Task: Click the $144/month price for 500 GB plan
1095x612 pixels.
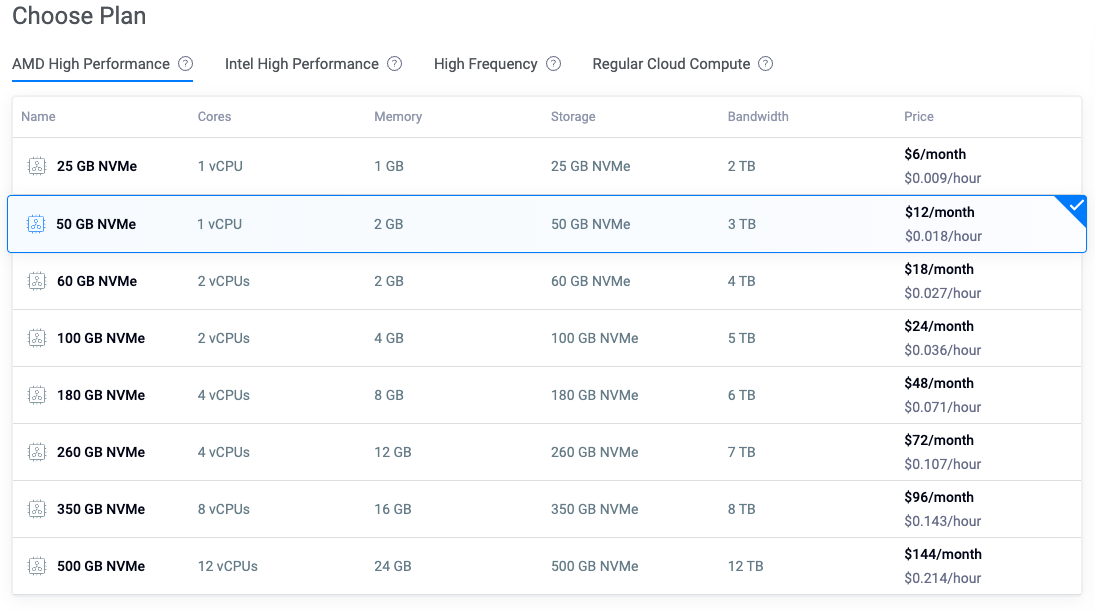Action: tap(942, 554)
